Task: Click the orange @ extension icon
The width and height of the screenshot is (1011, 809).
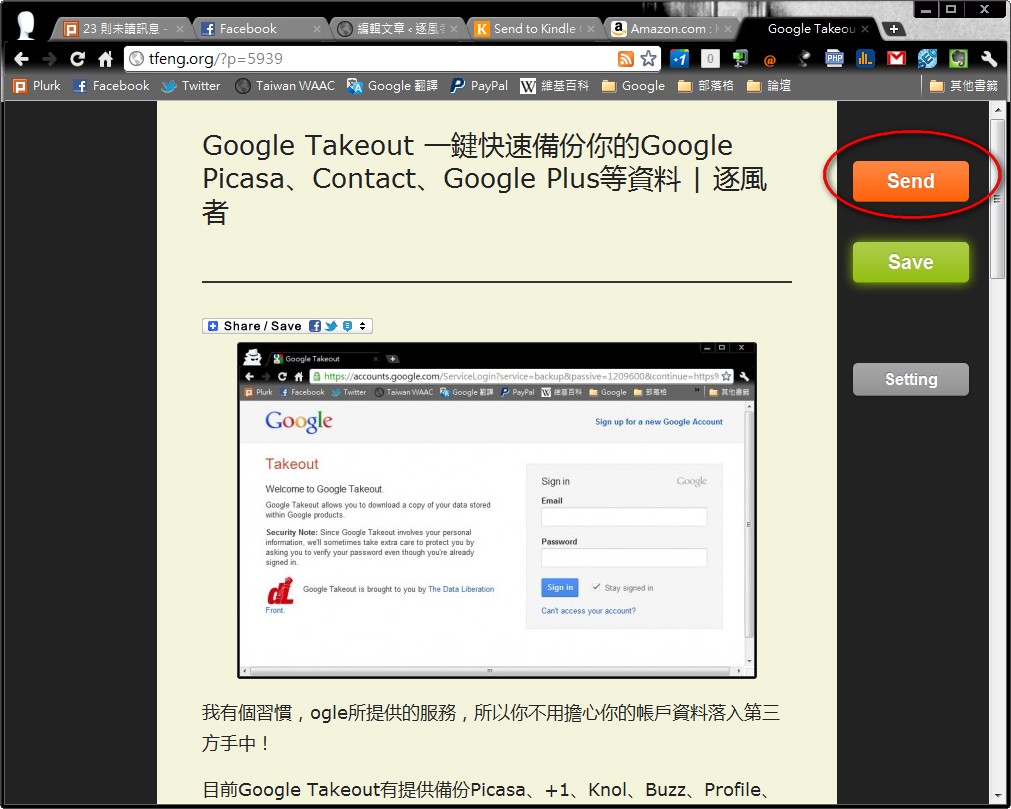Action: point(770,60)
